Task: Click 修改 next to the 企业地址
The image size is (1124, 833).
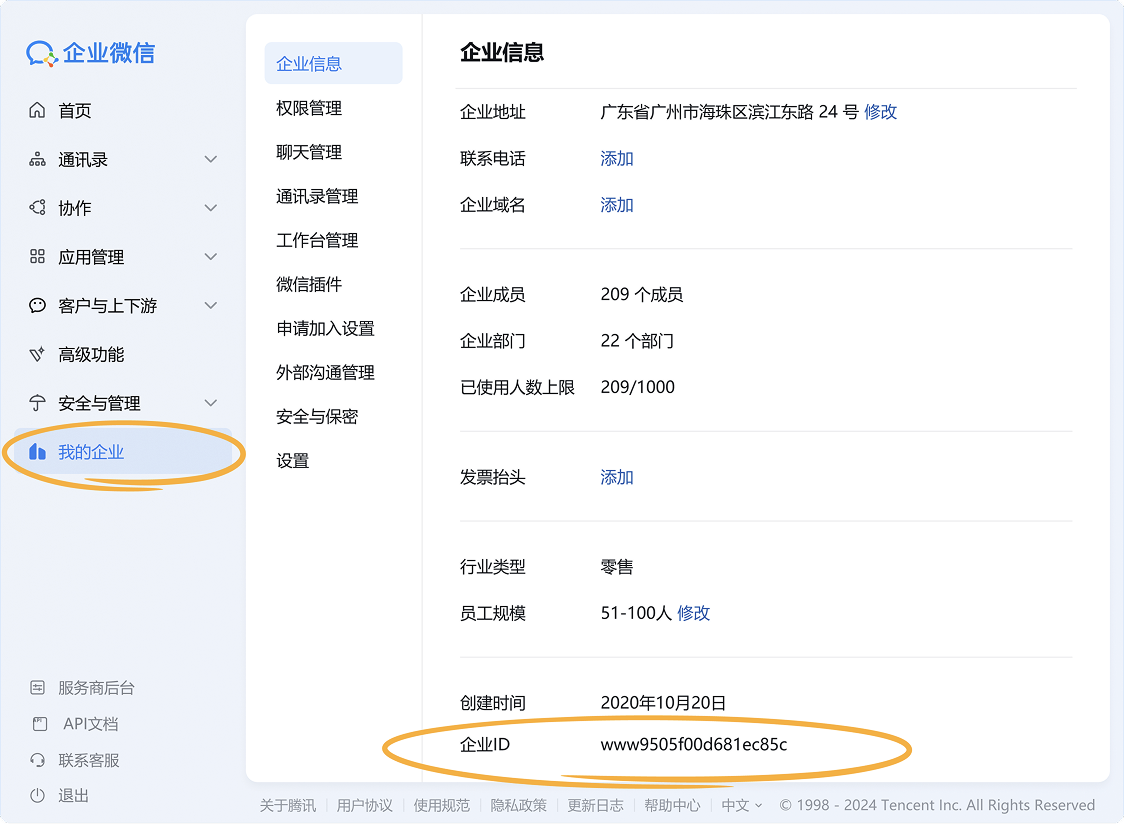Action: tap(880, 112)
